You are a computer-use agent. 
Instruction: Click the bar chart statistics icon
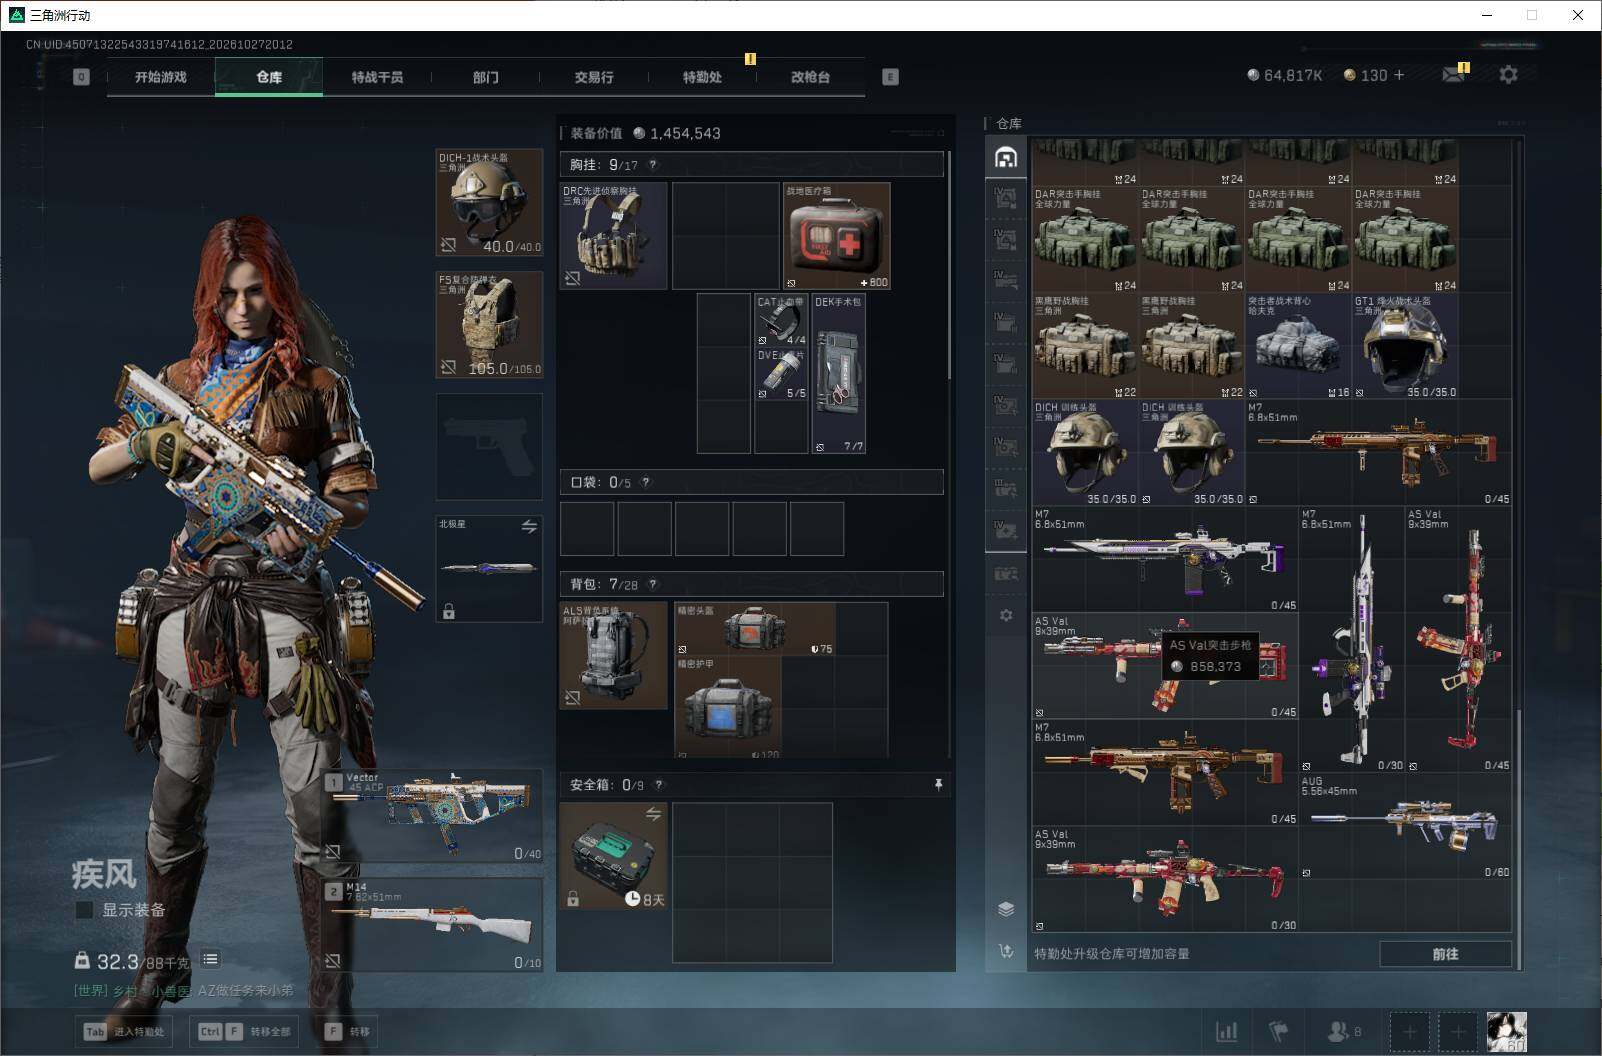click(1226, 1031)
